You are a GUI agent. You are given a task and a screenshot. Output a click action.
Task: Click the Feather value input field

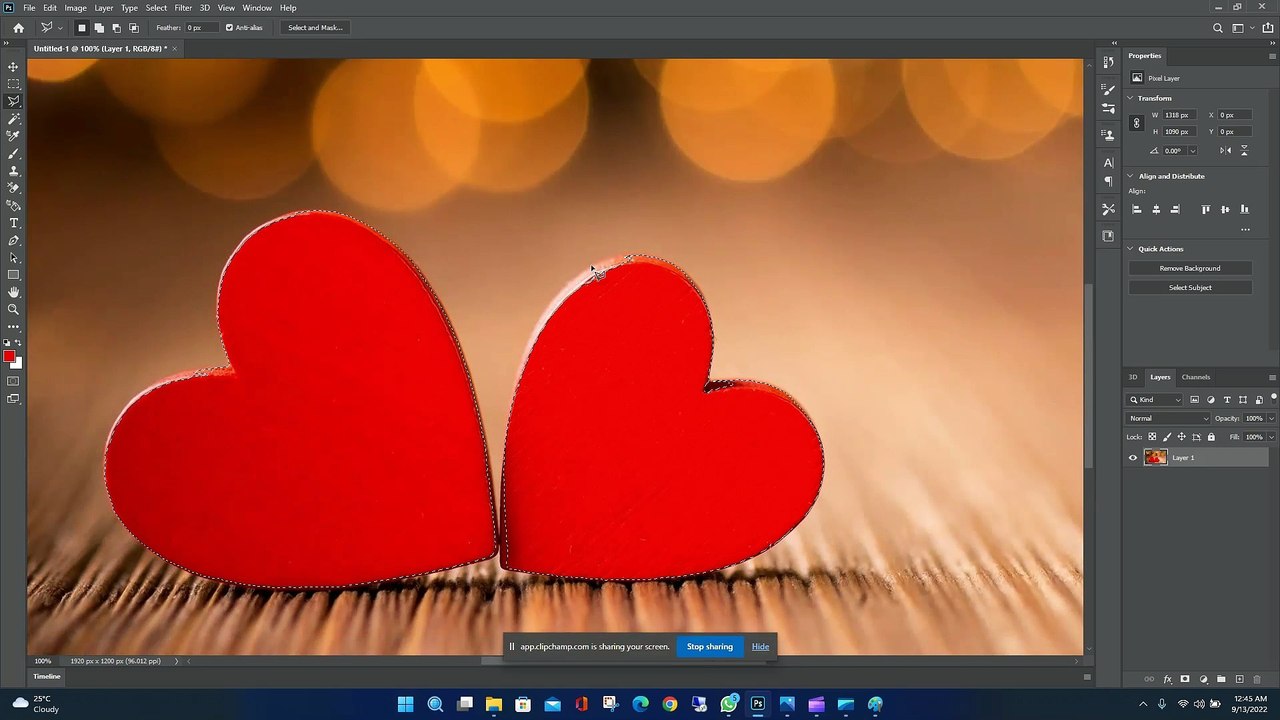pos(200,28)
